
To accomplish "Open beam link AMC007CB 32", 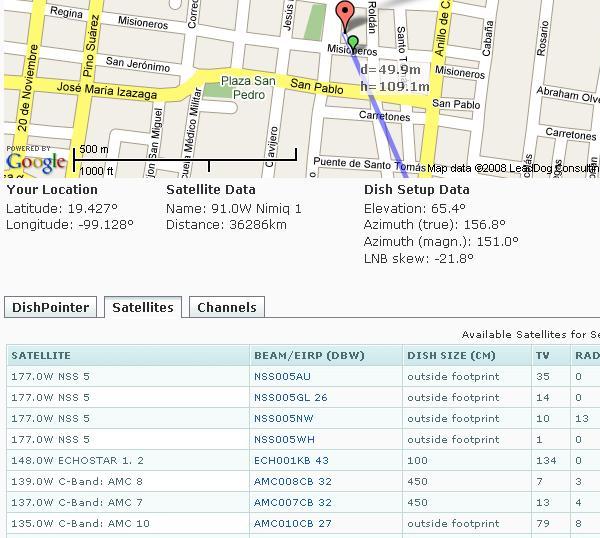I will pos(293,502).
